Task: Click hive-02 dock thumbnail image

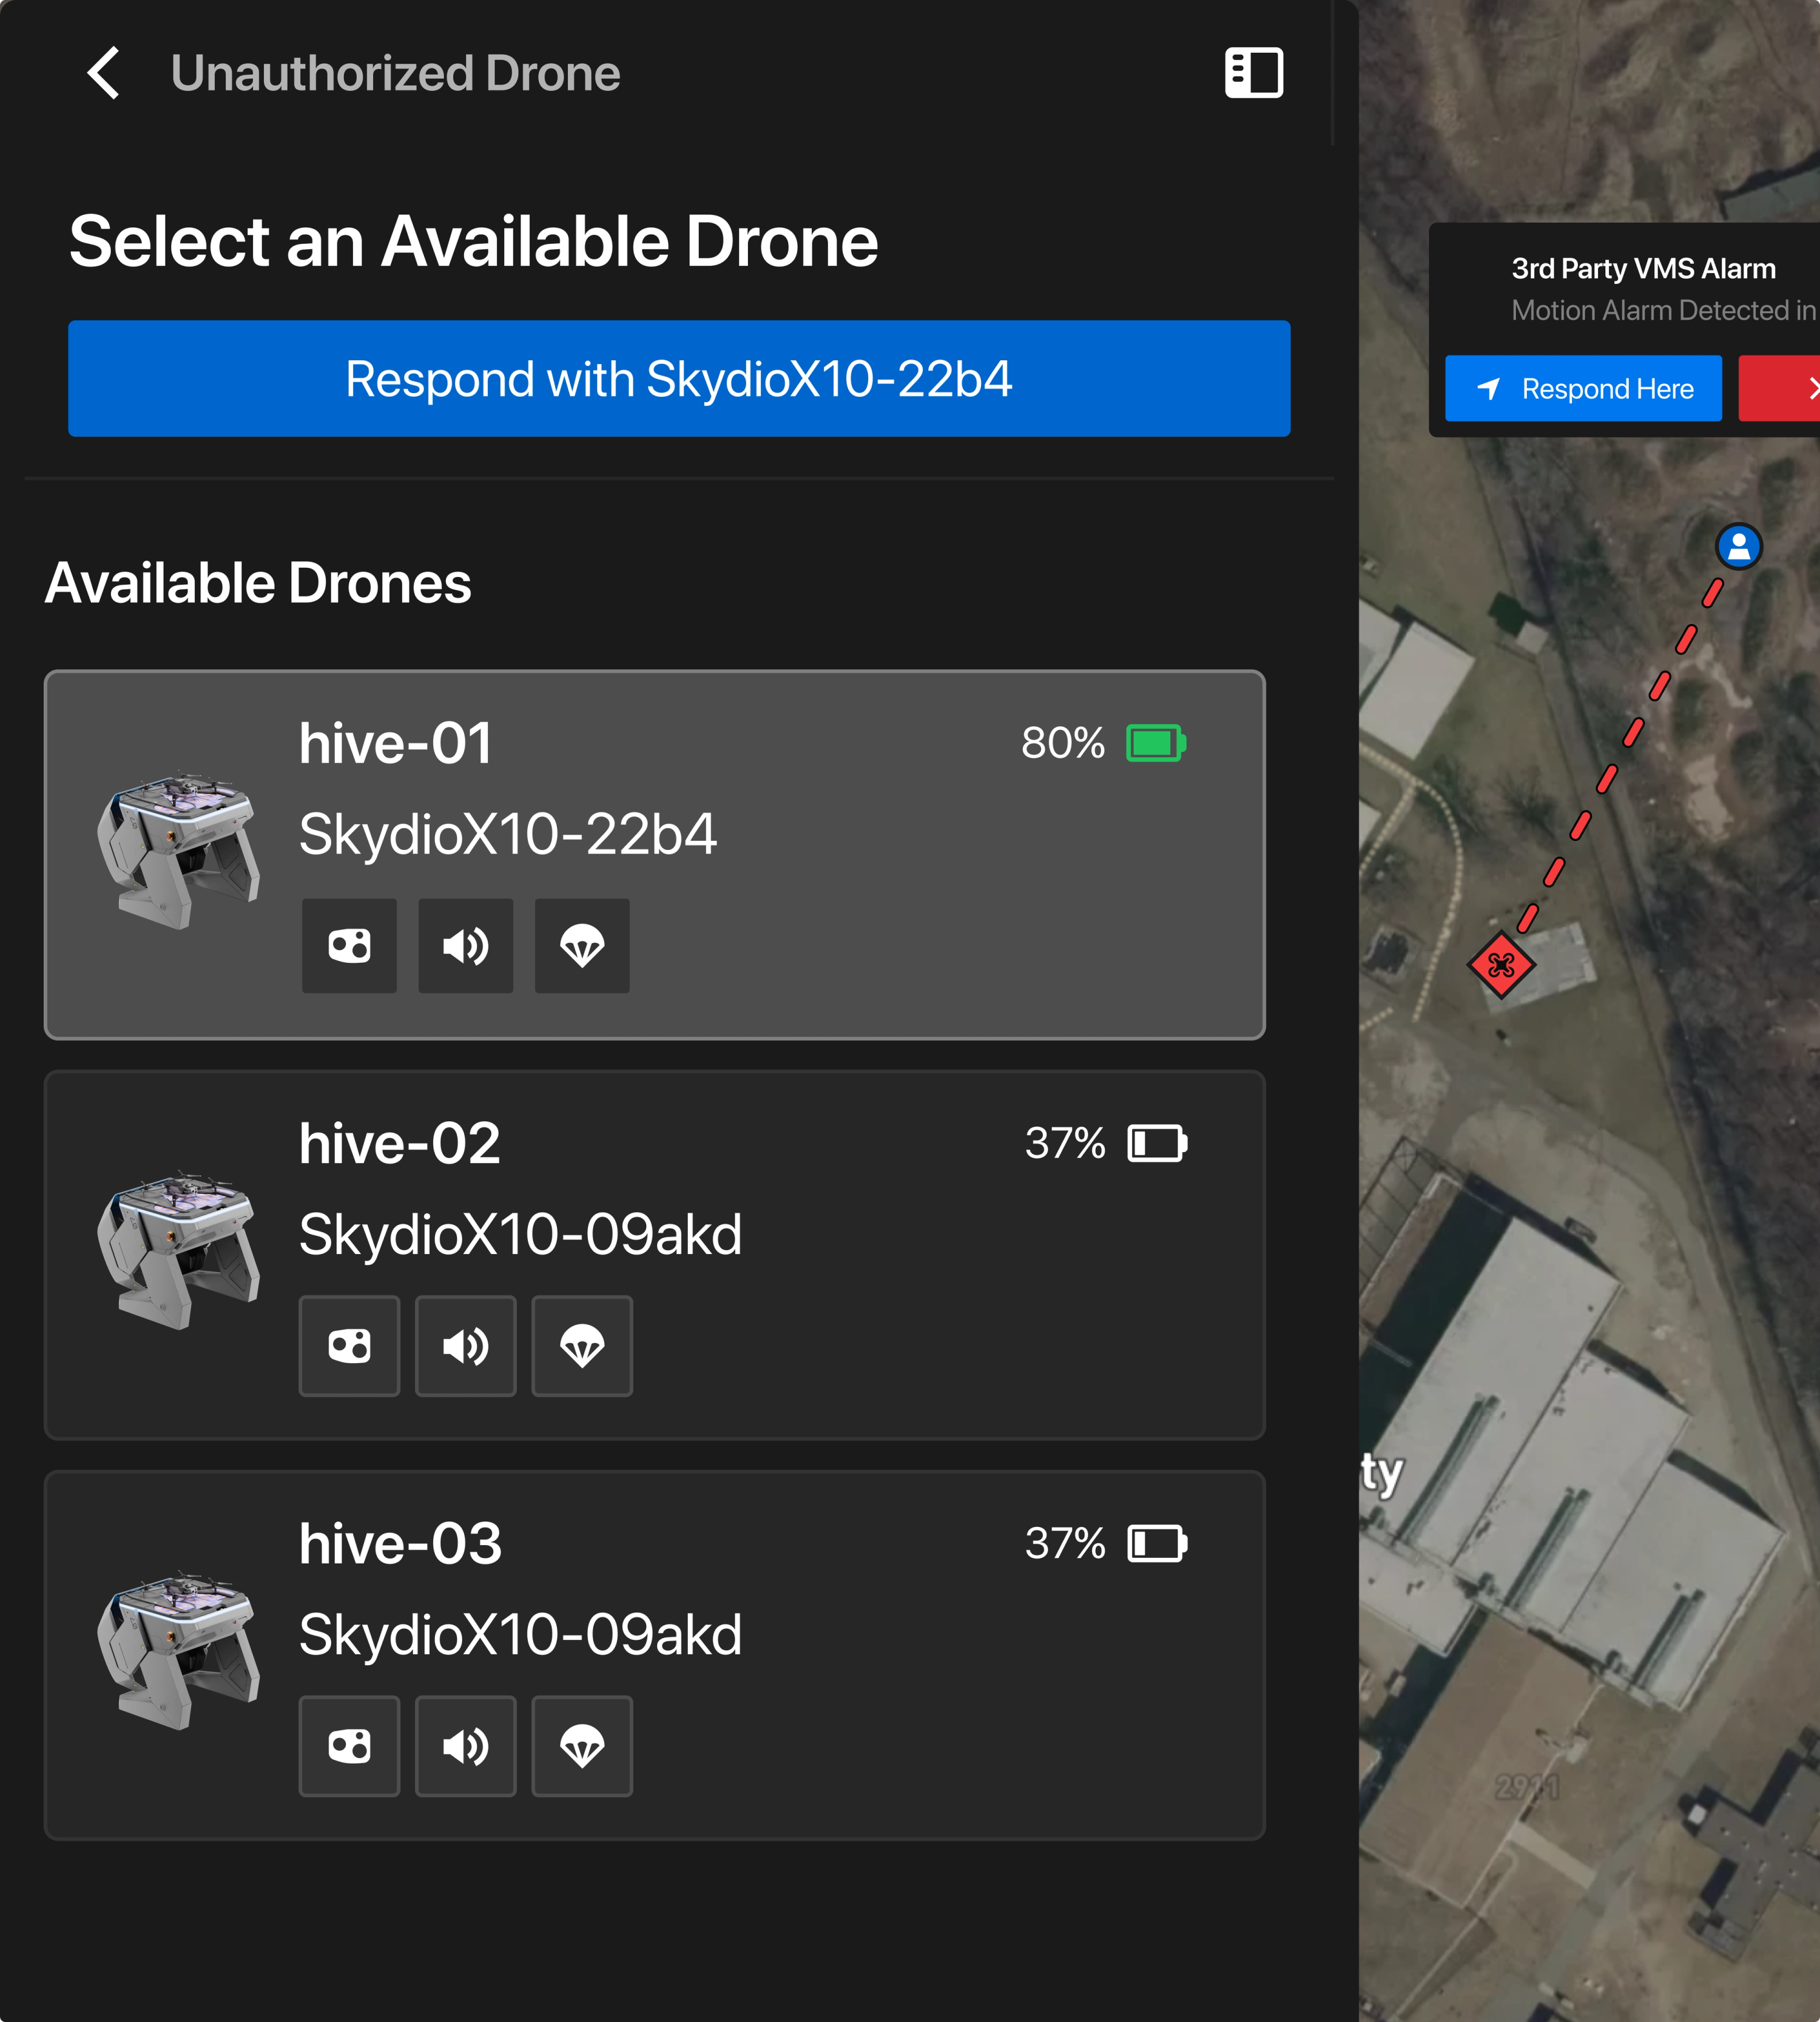Action: [178, 1250]
